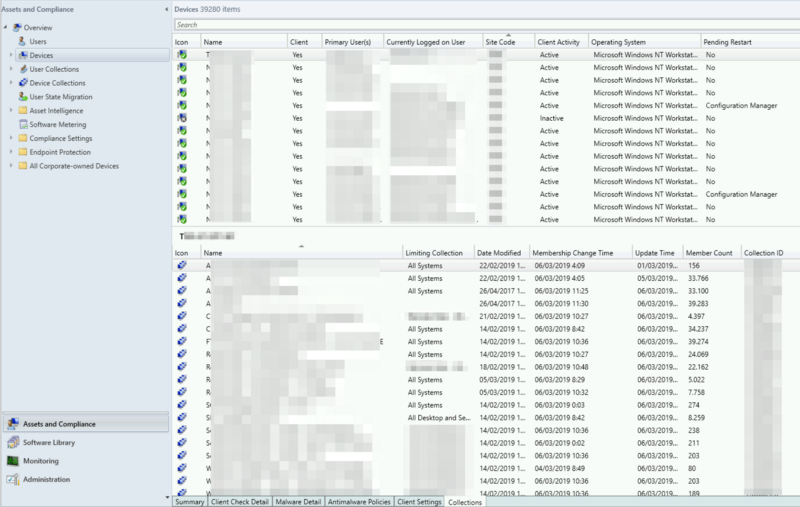
Task: Open the Administration workspace
Action: 86,479
